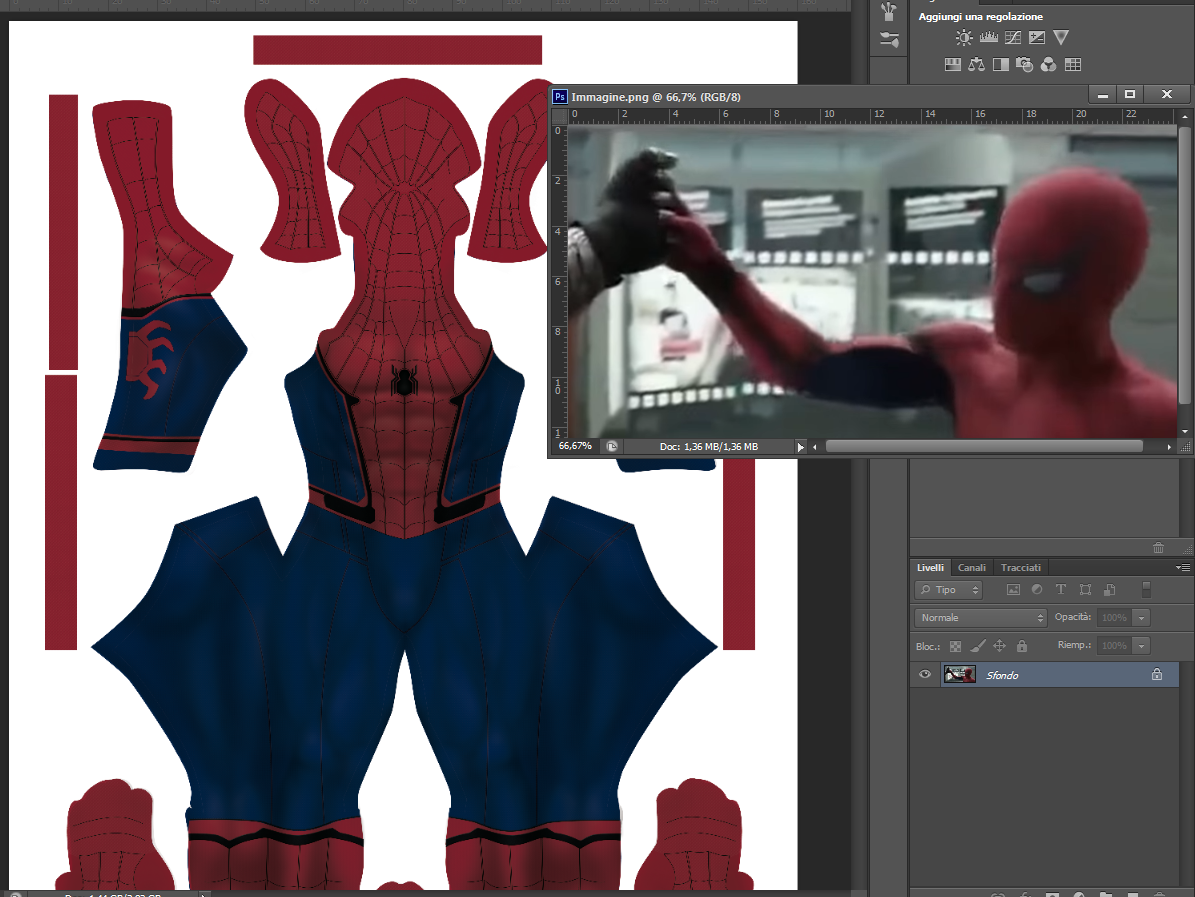
Task: Open the Doc info arrow menu in Immagine.png
Action: coord(800,447)
